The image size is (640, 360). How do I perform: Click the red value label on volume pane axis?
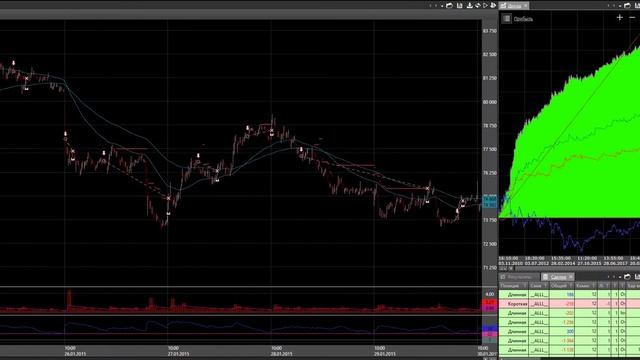(x=489, y=302)
